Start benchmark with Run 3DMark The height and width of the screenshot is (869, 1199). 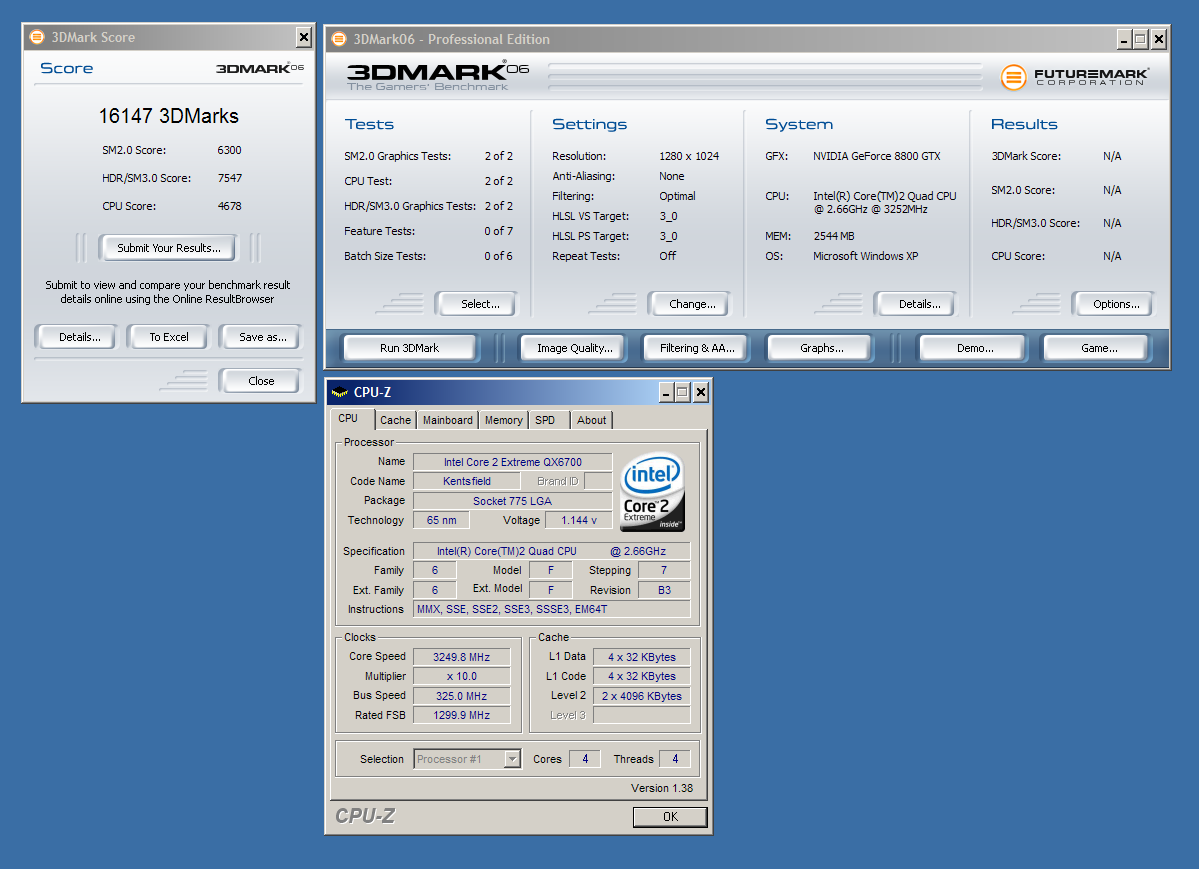[410, 348]
